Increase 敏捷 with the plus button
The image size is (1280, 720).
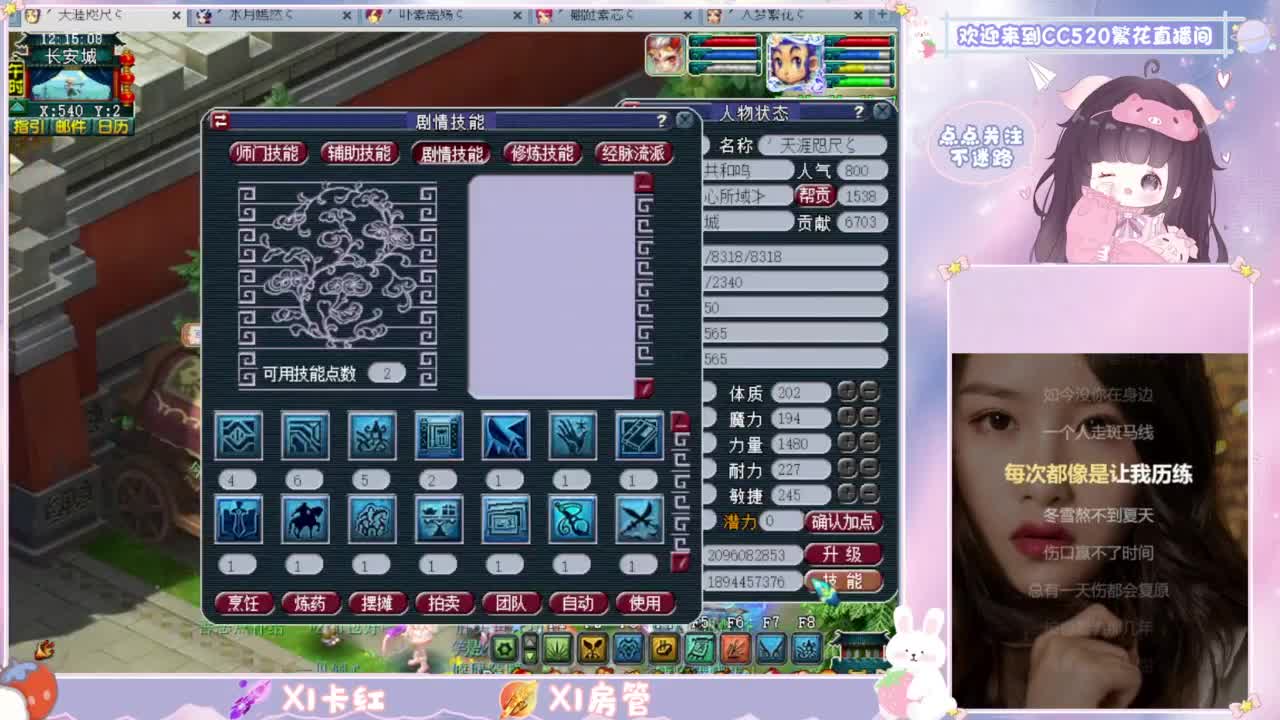pyautogui.click(x=847, y=494)
